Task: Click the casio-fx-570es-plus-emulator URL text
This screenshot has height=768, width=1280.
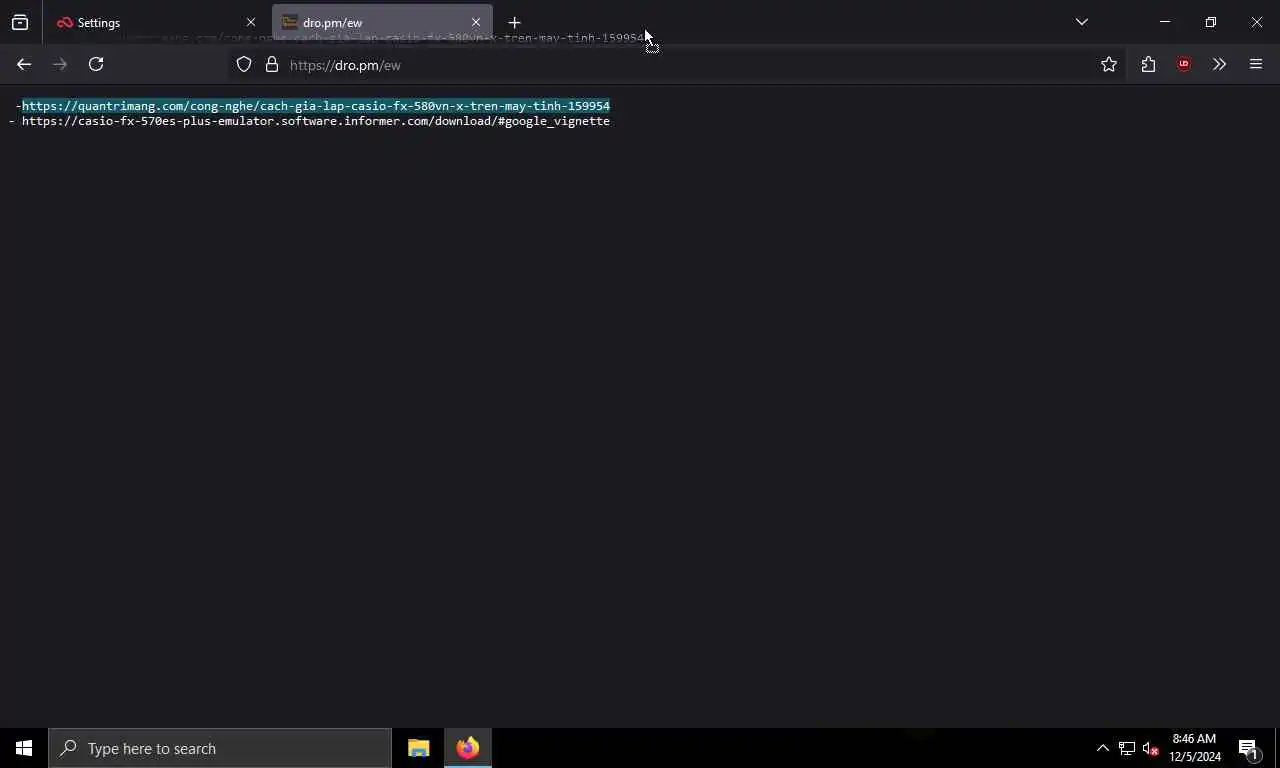Action: click(x=316, y=121)
